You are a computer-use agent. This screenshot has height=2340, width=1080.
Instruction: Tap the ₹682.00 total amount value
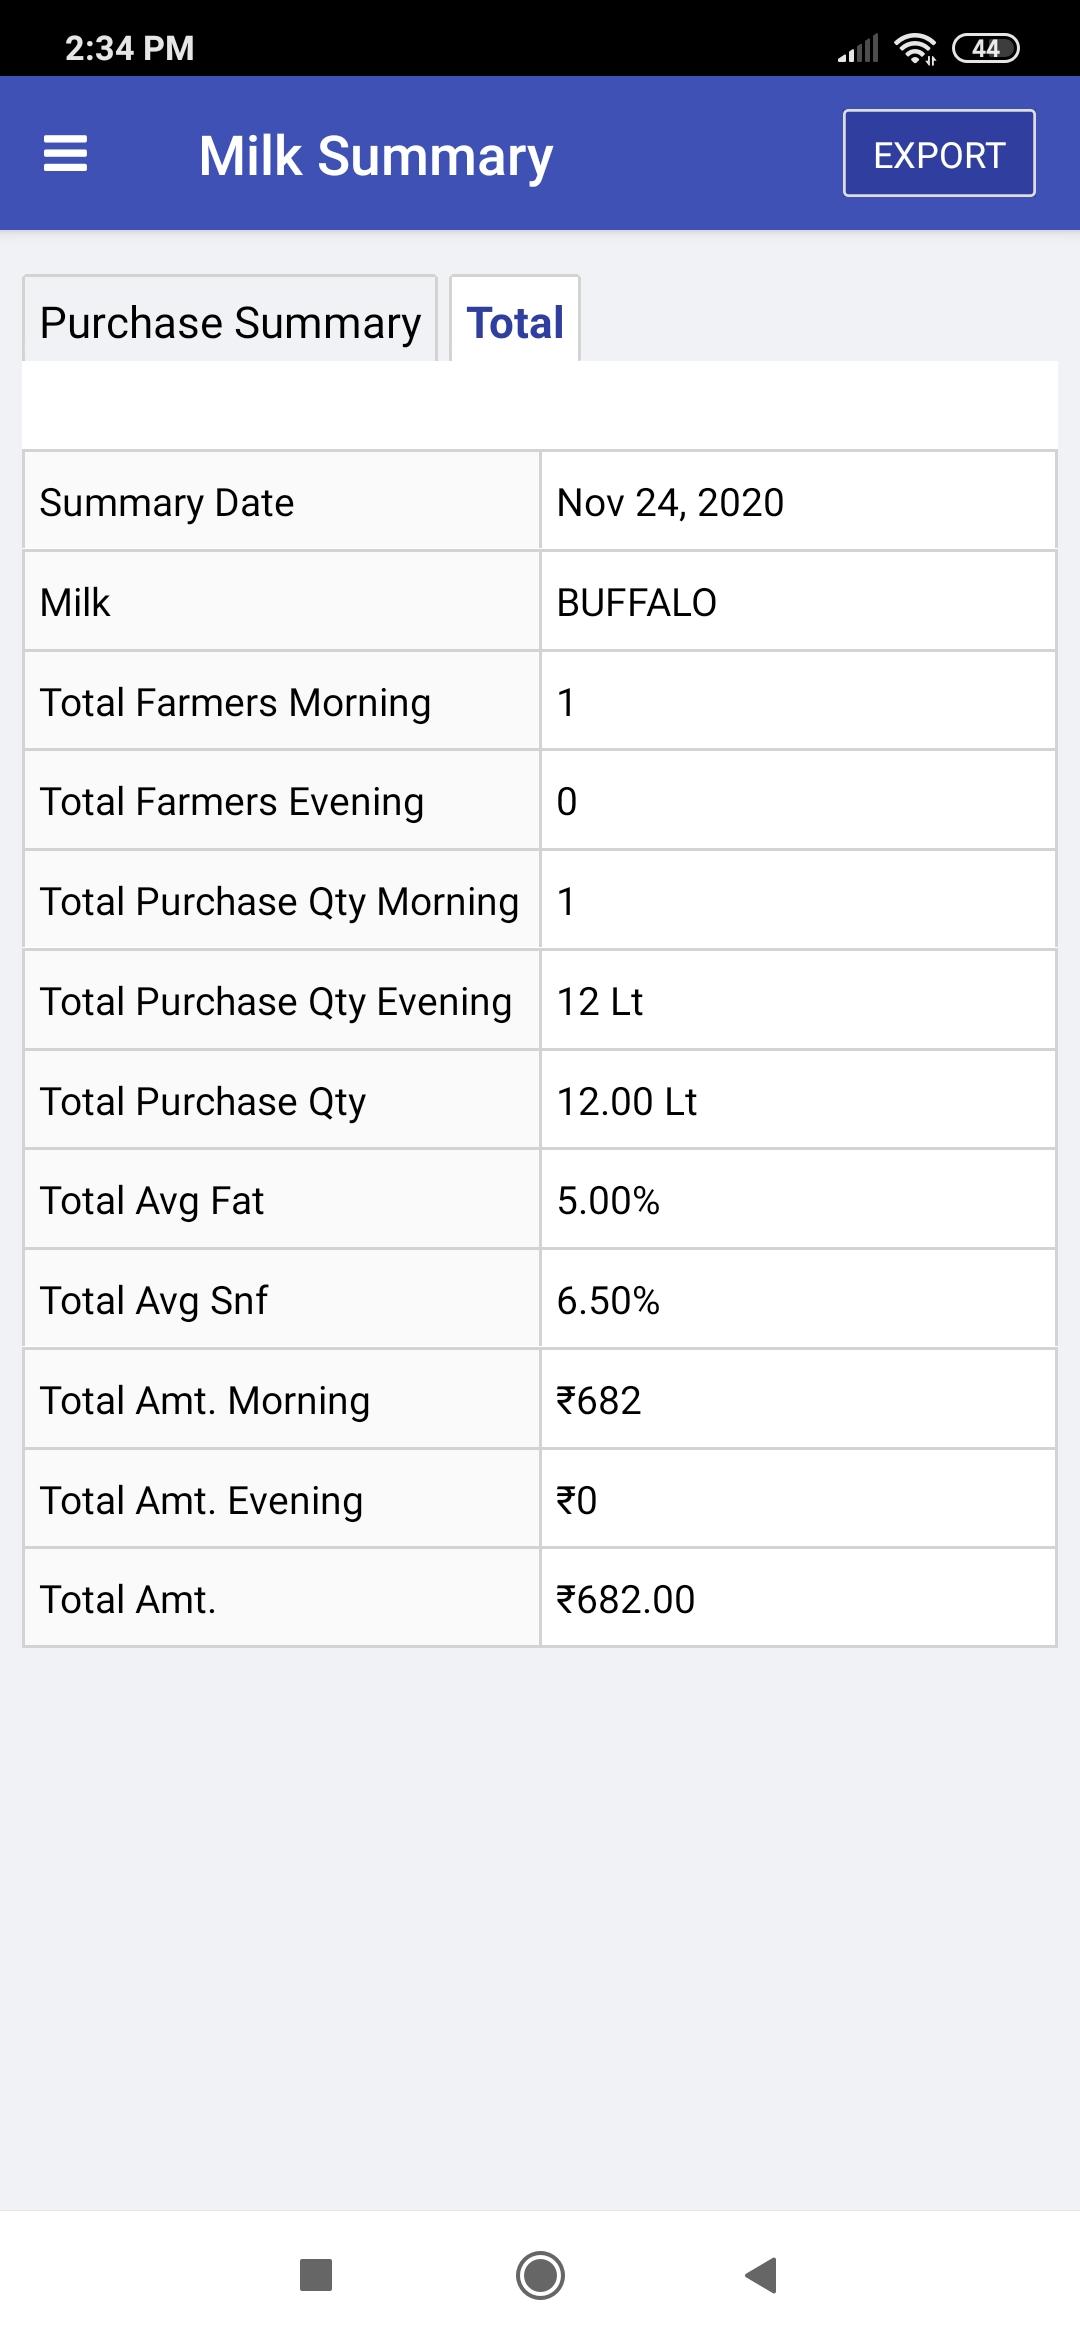point(626,1599)
